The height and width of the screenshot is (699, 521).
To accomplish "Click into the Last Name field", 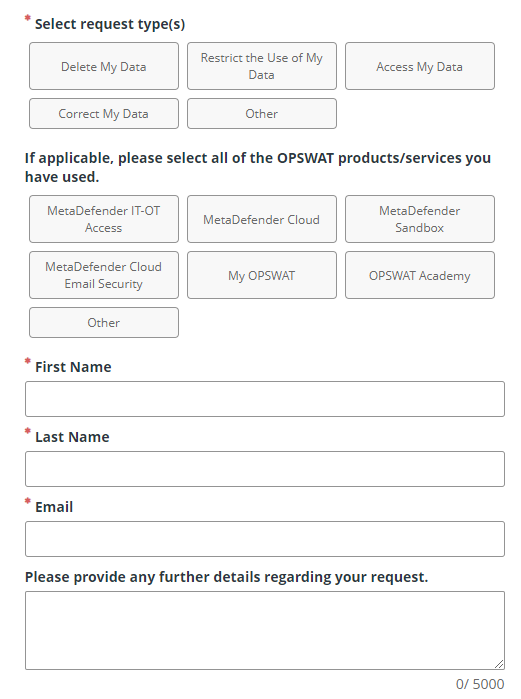I will coord(265,469).
